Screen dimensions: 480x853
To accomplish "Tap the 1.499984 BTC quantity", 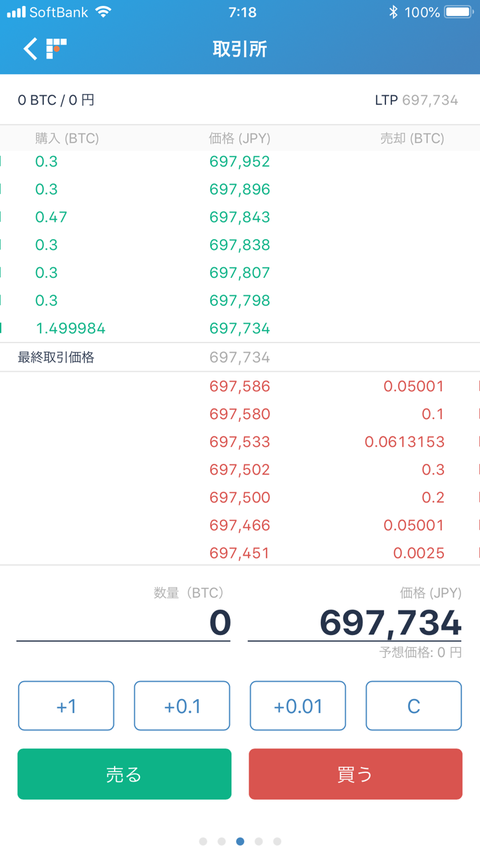I will (x=70, y=328).
